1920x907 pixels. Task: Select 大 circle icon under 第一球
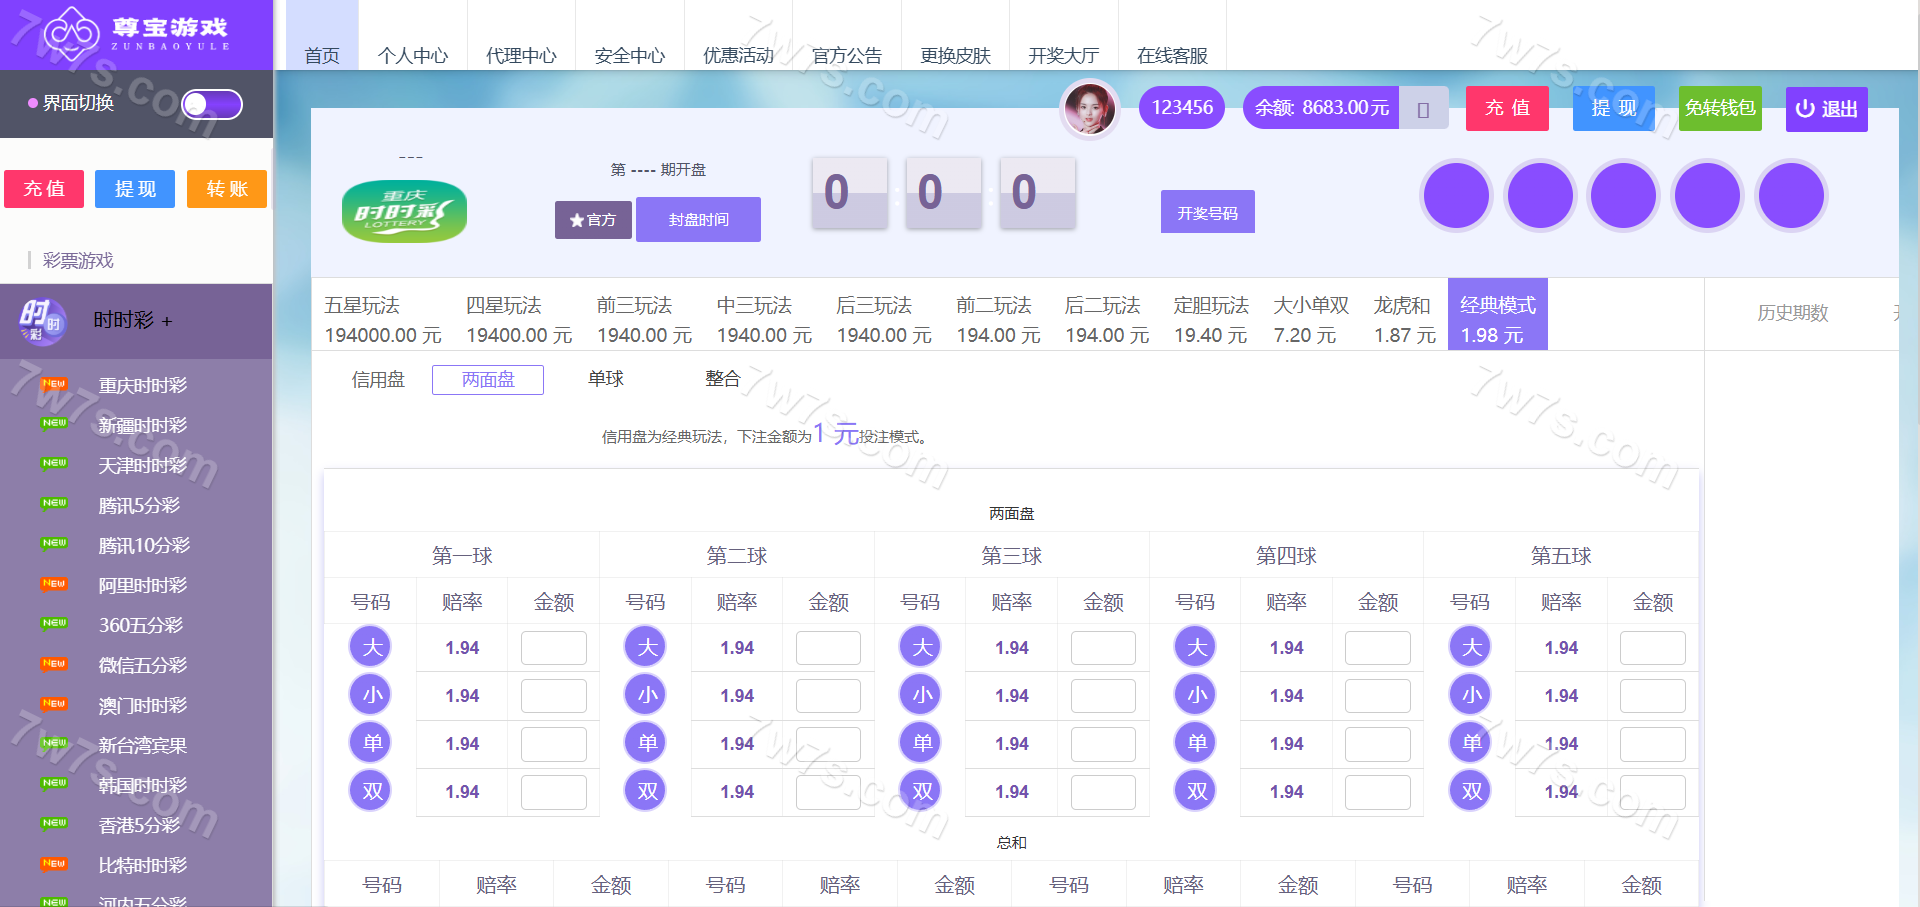[371, 647]
